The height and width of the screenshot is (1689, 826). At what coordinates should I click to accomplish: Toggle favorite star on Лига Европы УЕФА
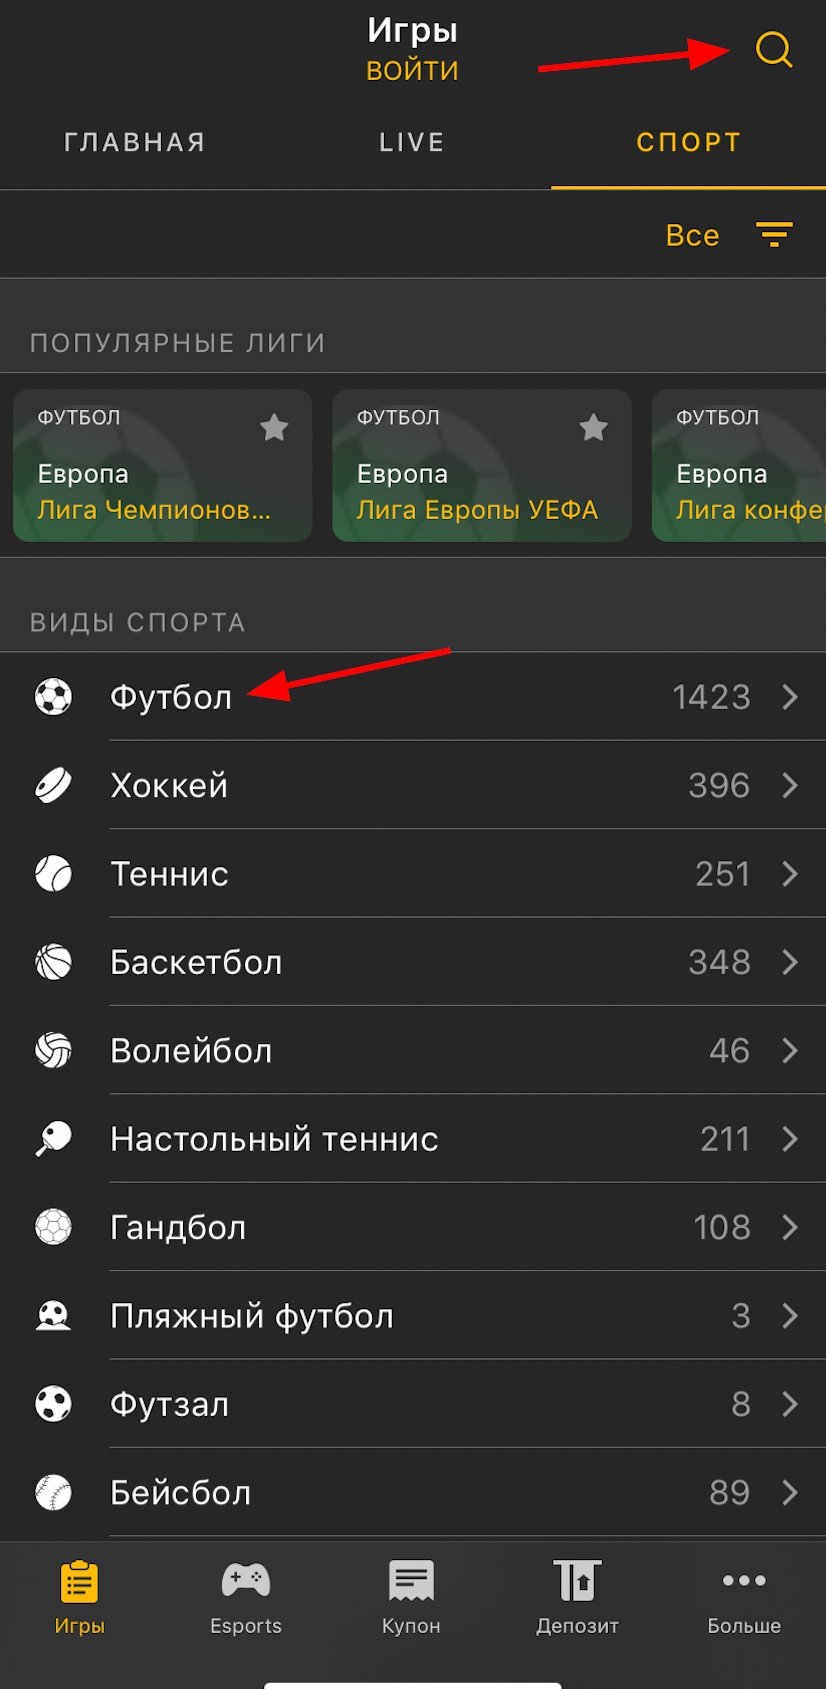[x=593, y=428]
